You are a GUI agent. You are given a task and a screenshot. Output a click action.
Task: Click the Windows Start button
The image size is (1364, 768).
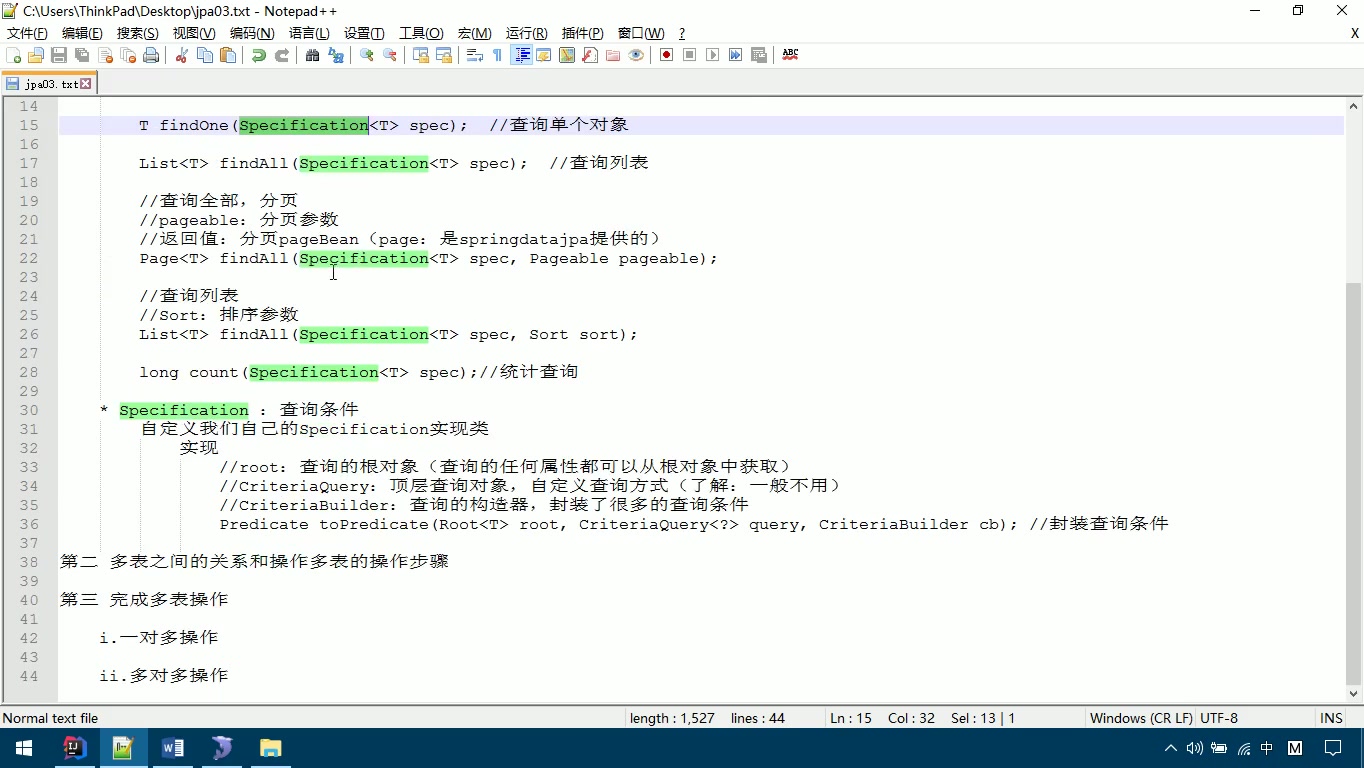click(24, 748)
